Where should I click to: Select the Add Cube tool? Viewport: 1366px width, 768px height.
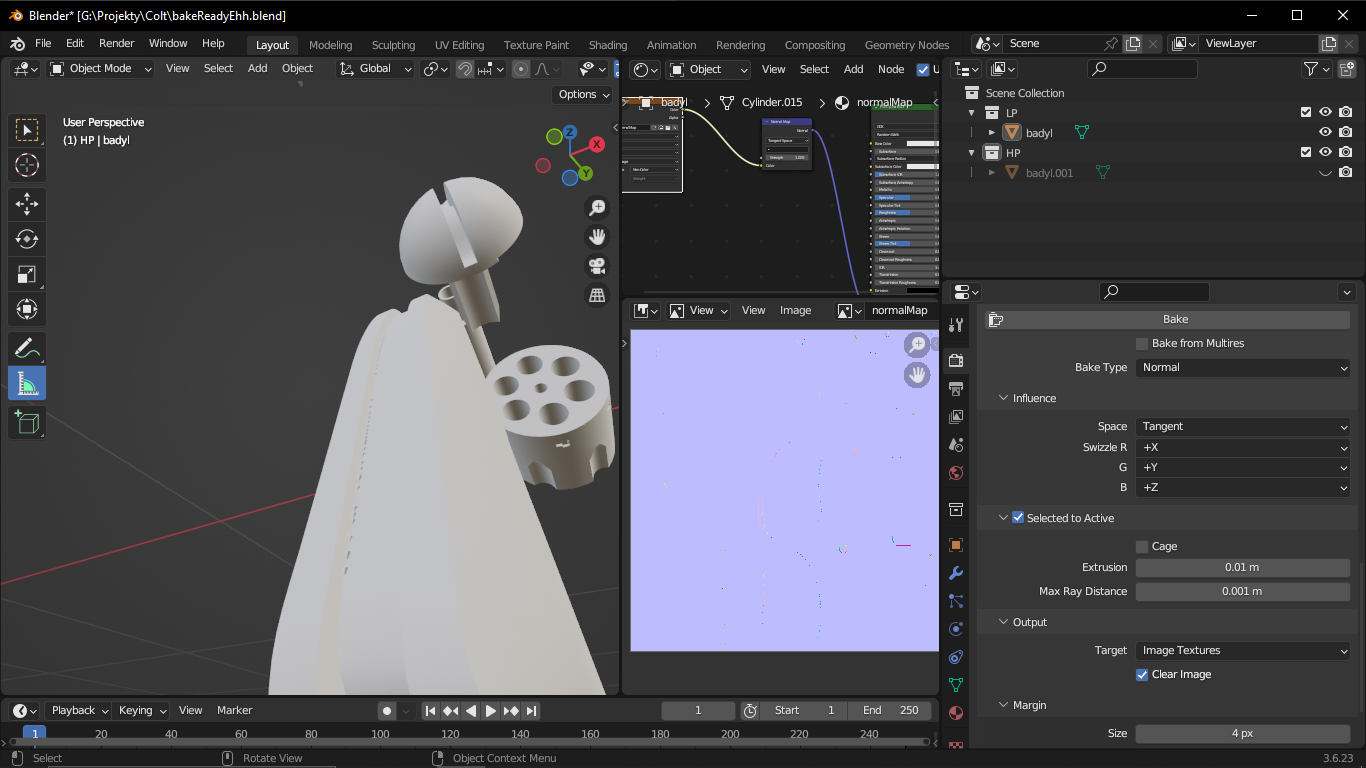(27, 422)
